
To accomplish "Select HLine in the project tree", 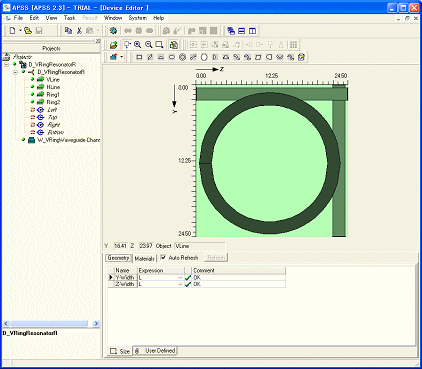I will (x=53, y=87).
